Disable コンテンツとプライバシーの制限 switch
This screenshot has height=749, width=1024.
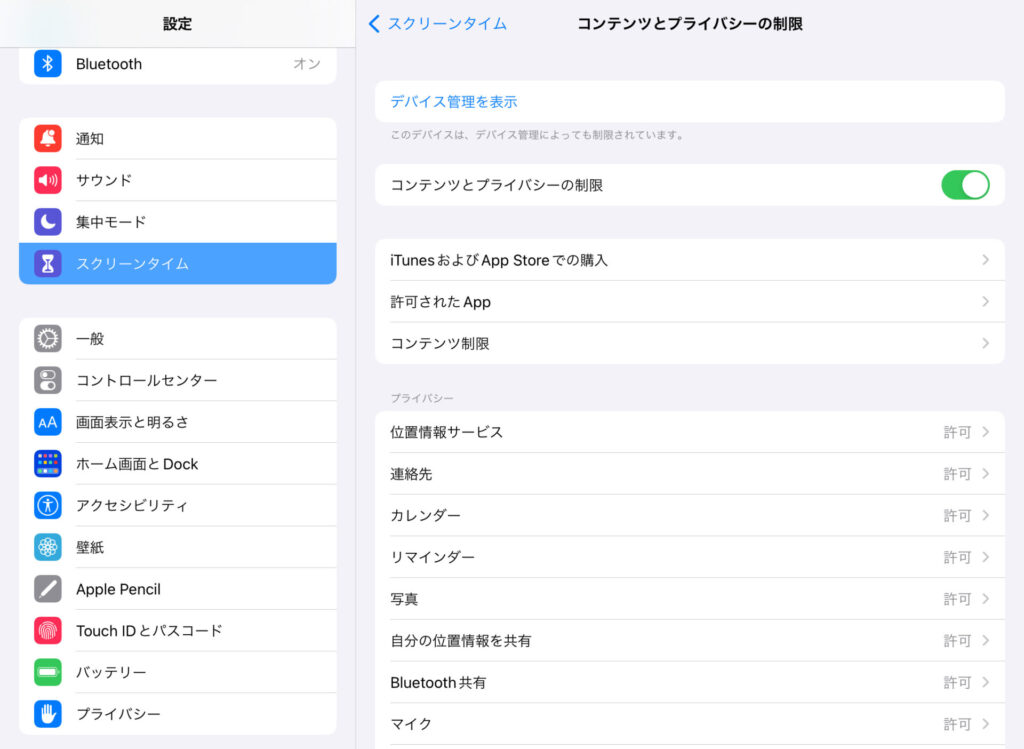click(964, 185)
